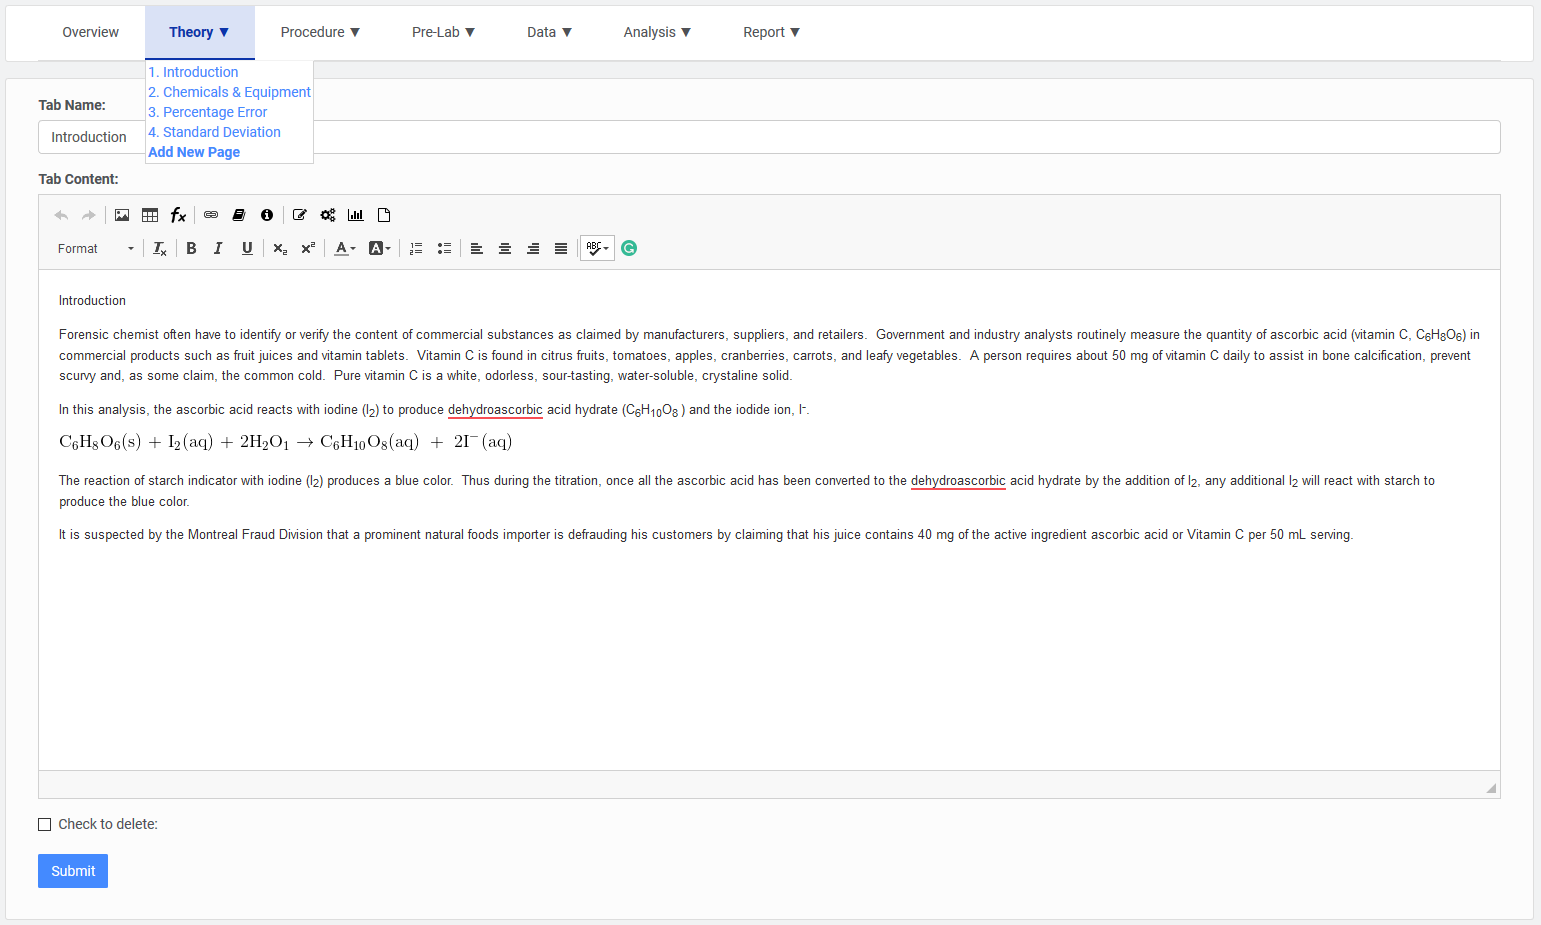The image size is (1541, 925).
Task: Insert a numbered list
Action: coord(416,248)
